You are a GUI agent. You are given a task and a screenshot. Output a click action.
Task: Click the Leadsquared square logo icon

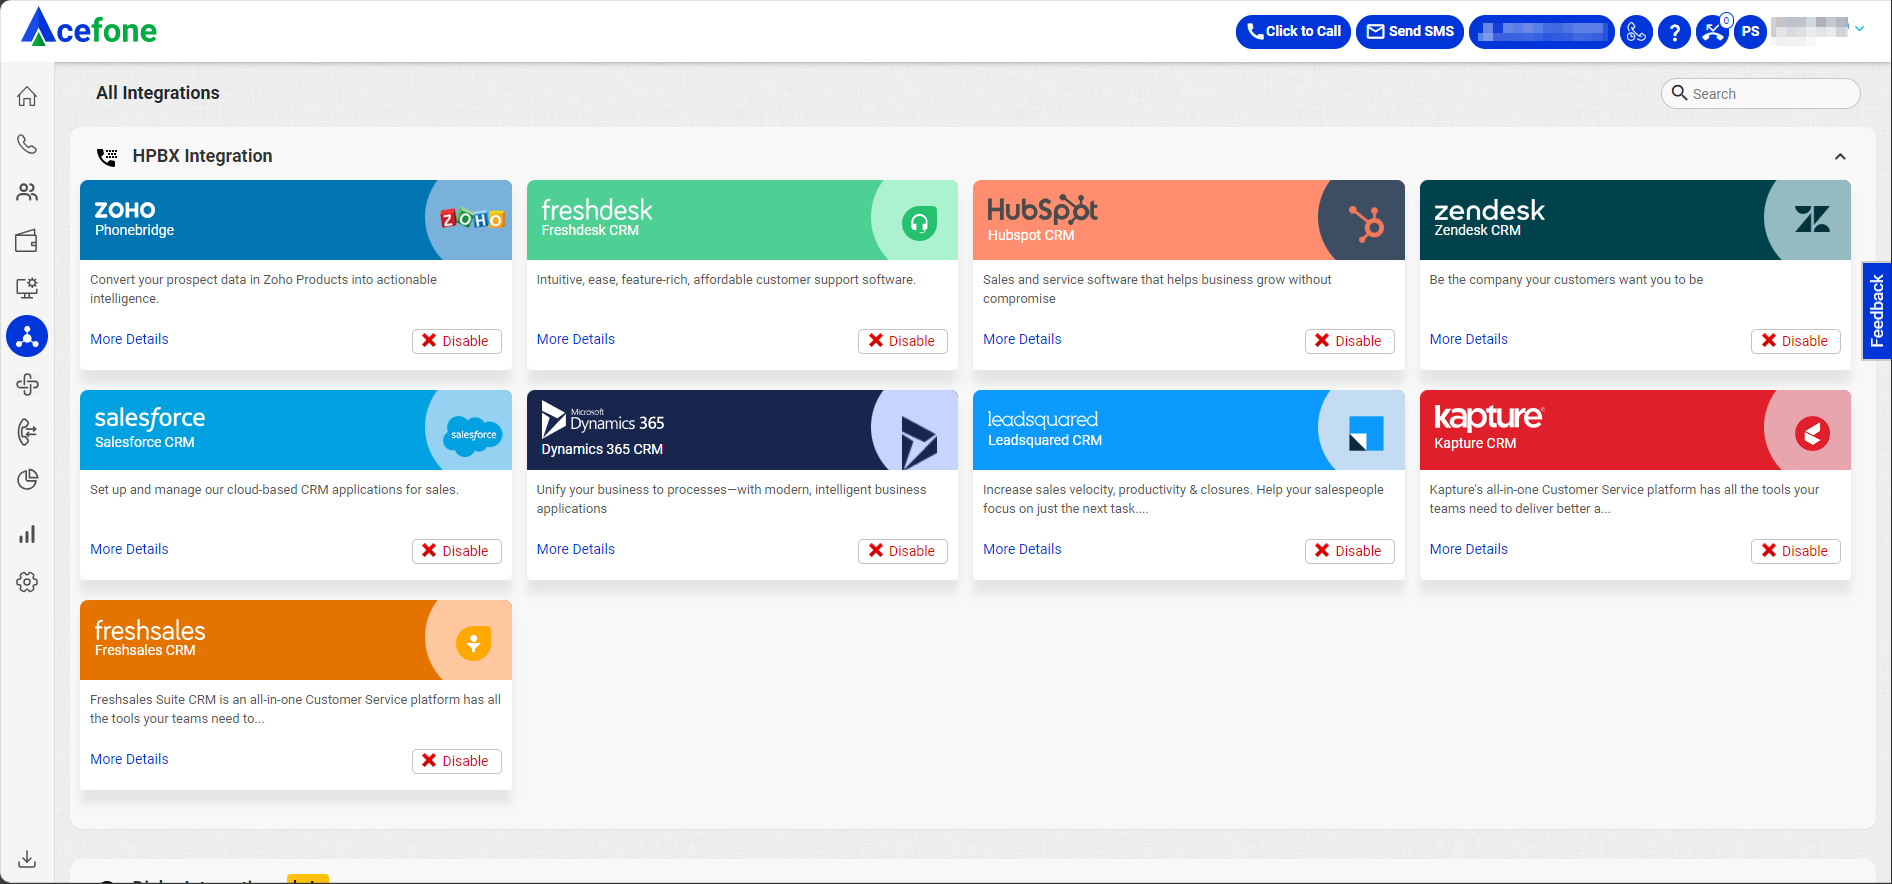(x=1366, y=433)
